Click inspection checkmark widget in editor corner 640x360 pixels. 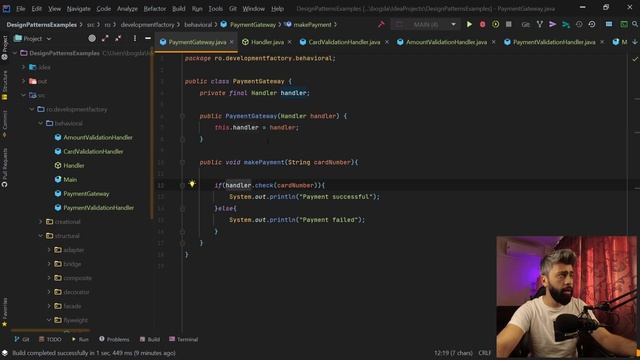point(635,59)
